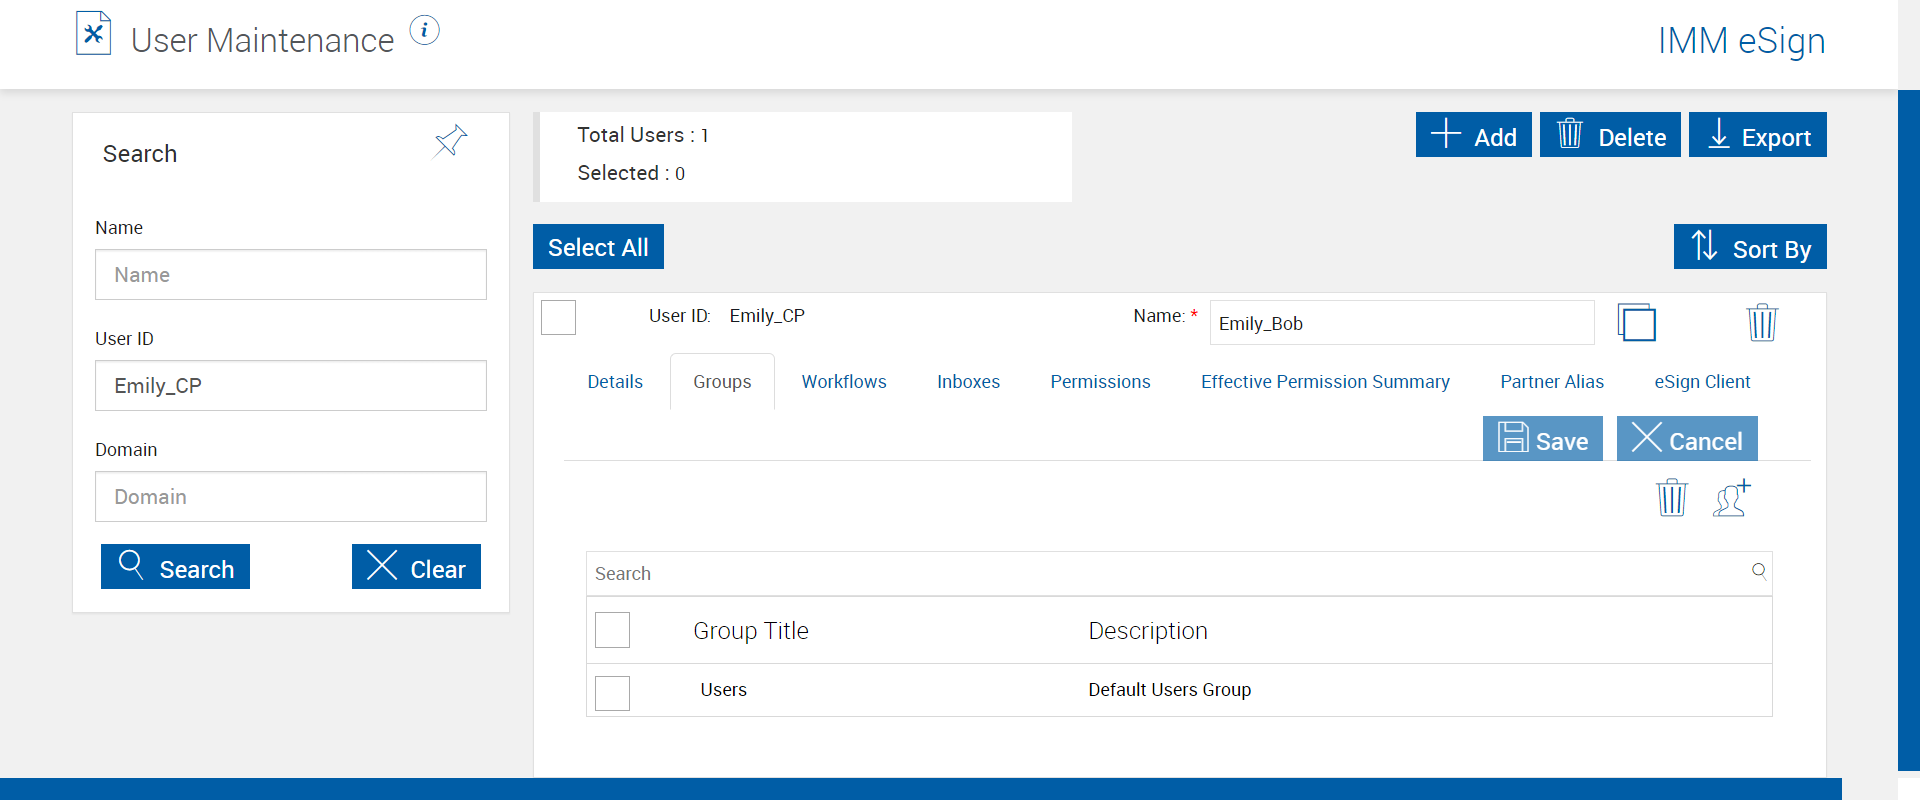Open the Sort By options
The image size is (1920, 800).
(1750, 247)
